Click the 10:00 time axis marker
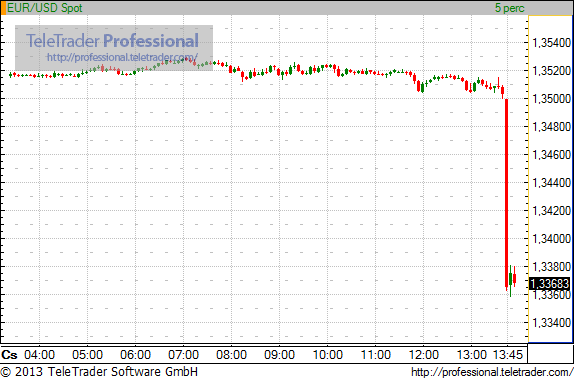This screenshot has height=381, width=574. pyautogui.click(x=328, y=355)
